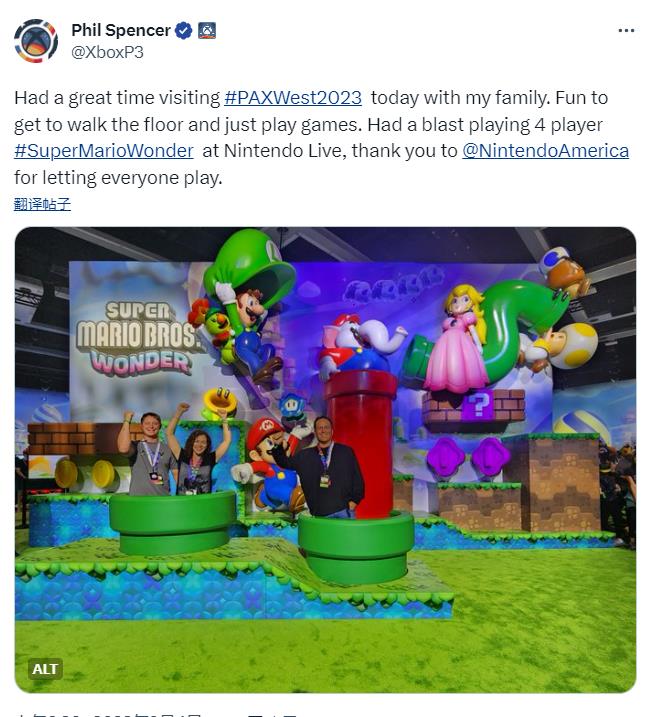Click the Princess Peach statue in photo
Image resolution: width=649 pixels, height=717 pixels.
pos(458,339)
